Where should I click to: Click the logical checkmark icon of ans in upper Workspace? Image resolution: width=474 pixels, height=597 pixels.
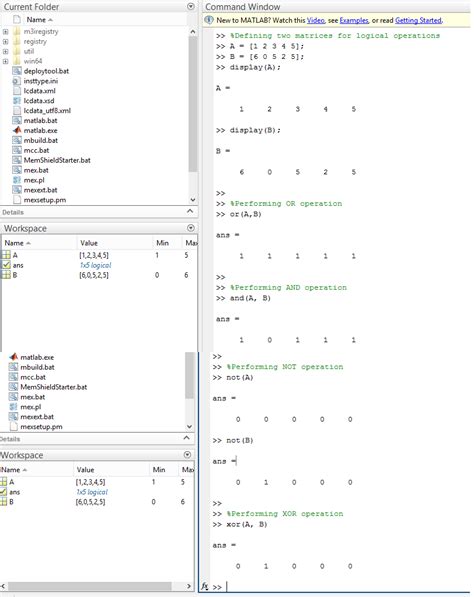[6, 265]
